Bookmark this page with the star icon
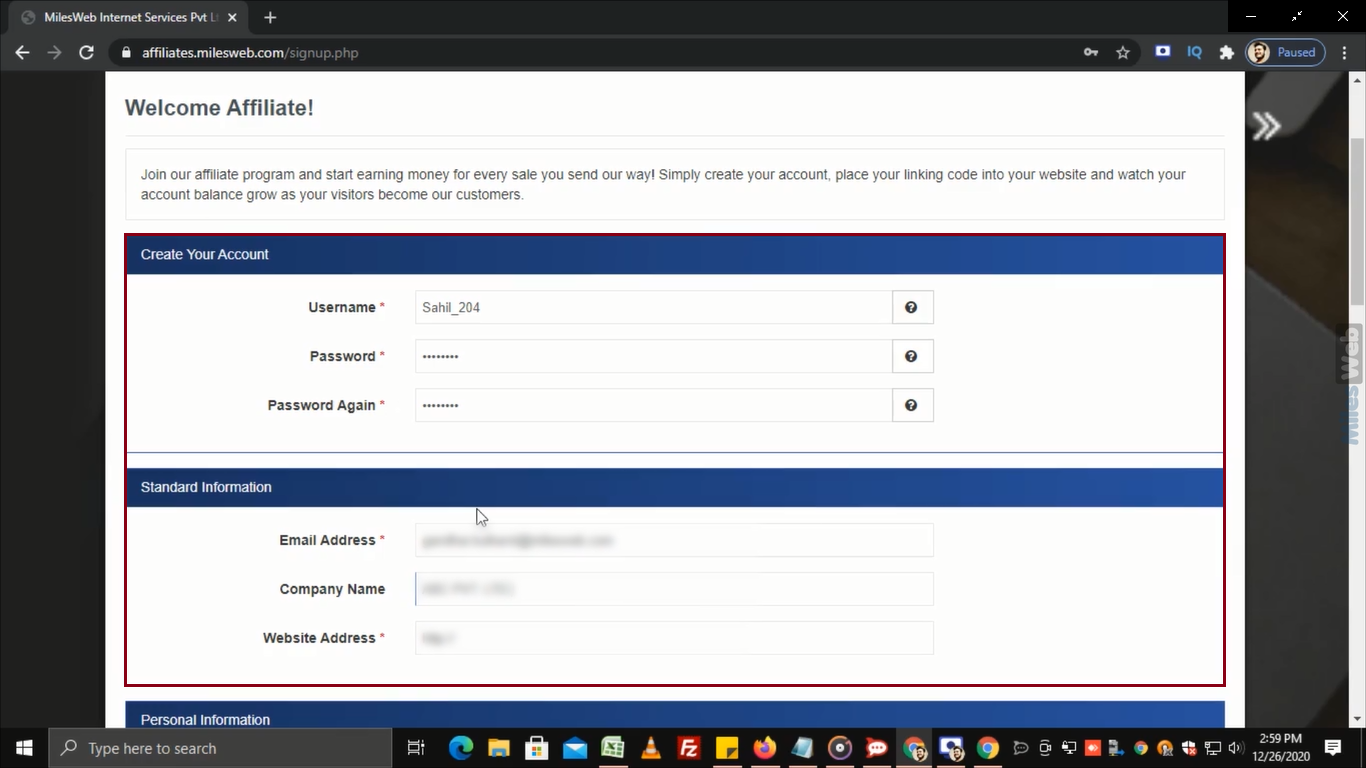The height and width of the screenshot is (768, 1366). [x=1123, y=52]
